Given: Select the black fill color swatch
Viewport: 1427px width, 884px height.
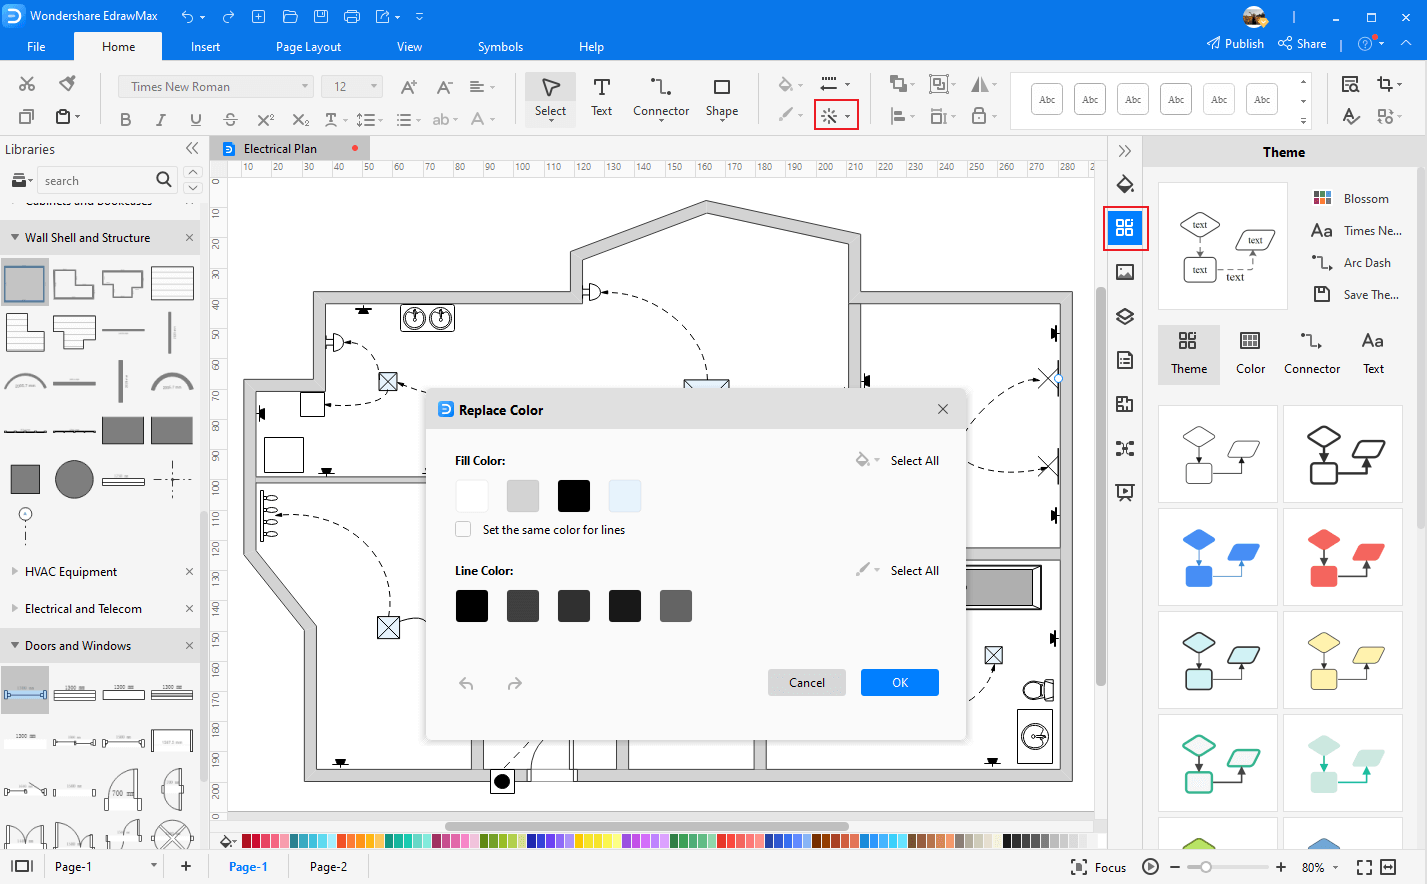Looking at the screenshot, I should click(574, 495).
